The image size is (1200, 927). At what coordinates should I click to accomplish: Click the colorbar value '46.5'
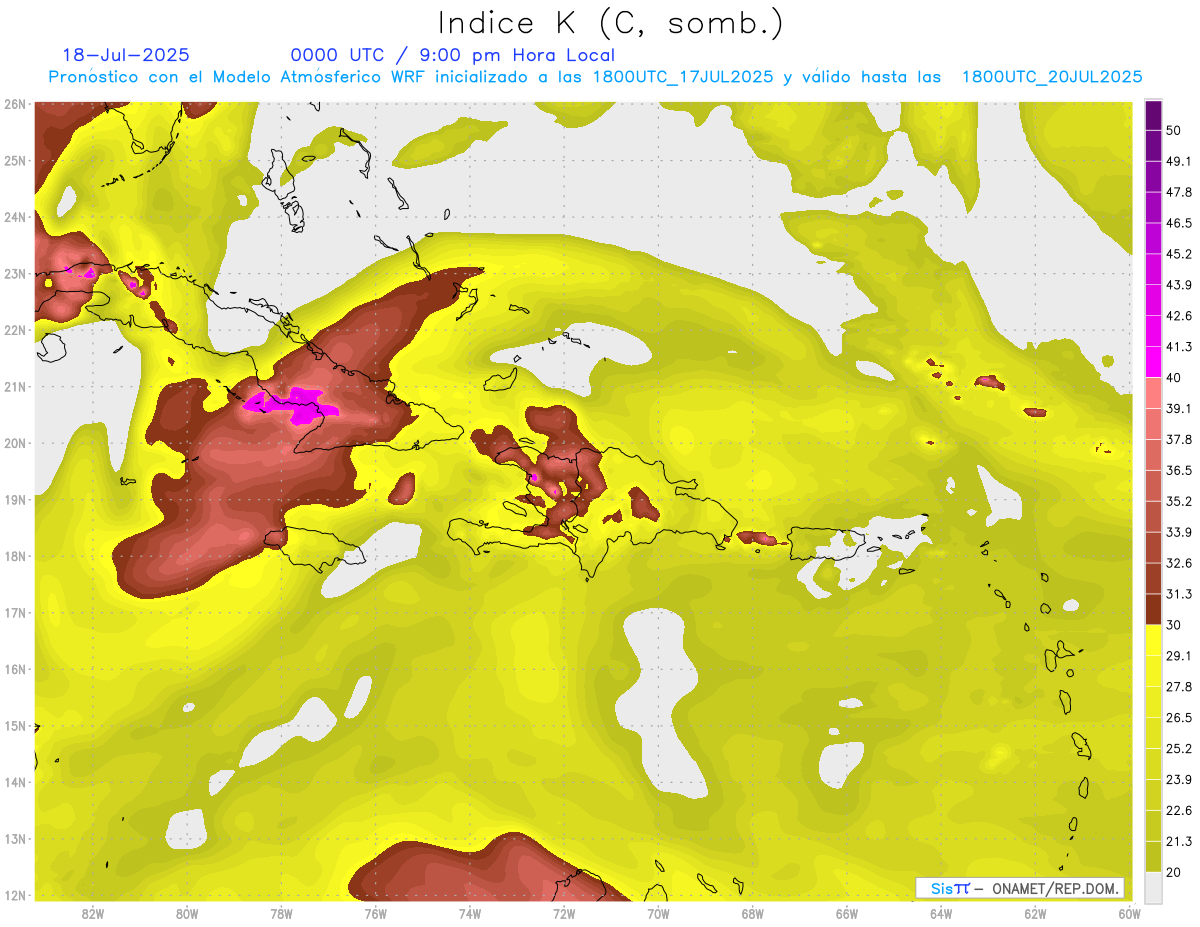pos(1178,223)
